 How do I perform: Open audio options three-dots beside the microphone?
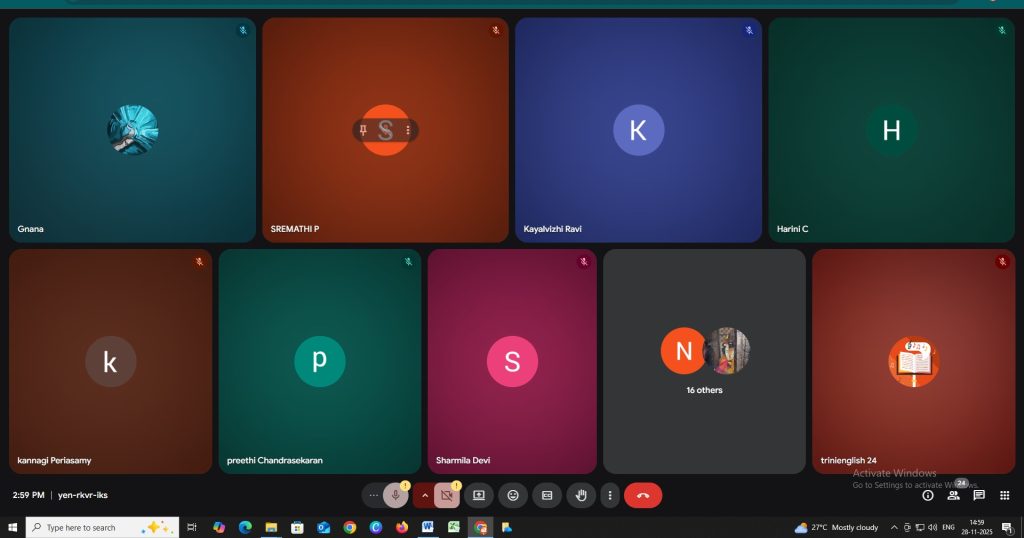373,495
